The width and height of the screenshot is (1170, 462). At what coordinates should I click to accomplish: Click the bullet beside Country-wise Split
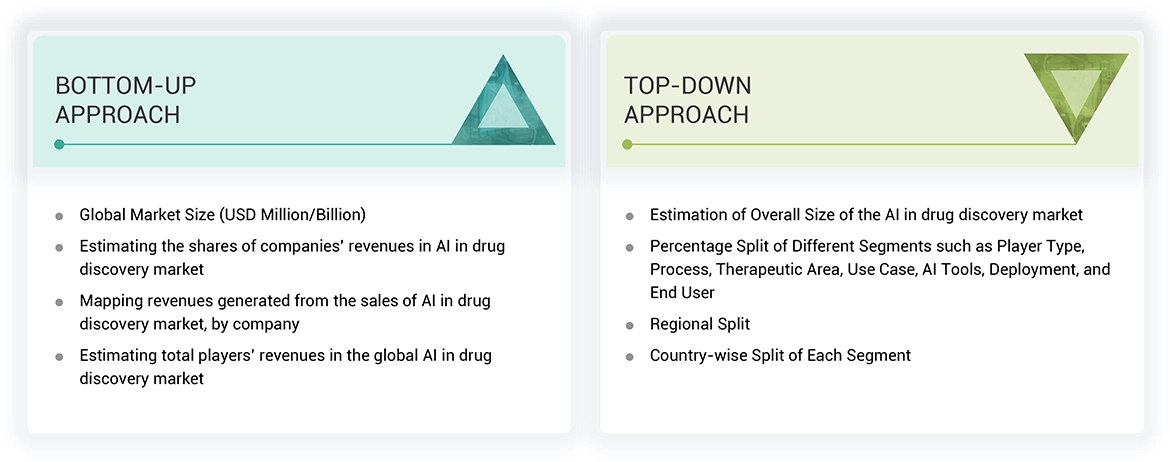tap(630, 356)
